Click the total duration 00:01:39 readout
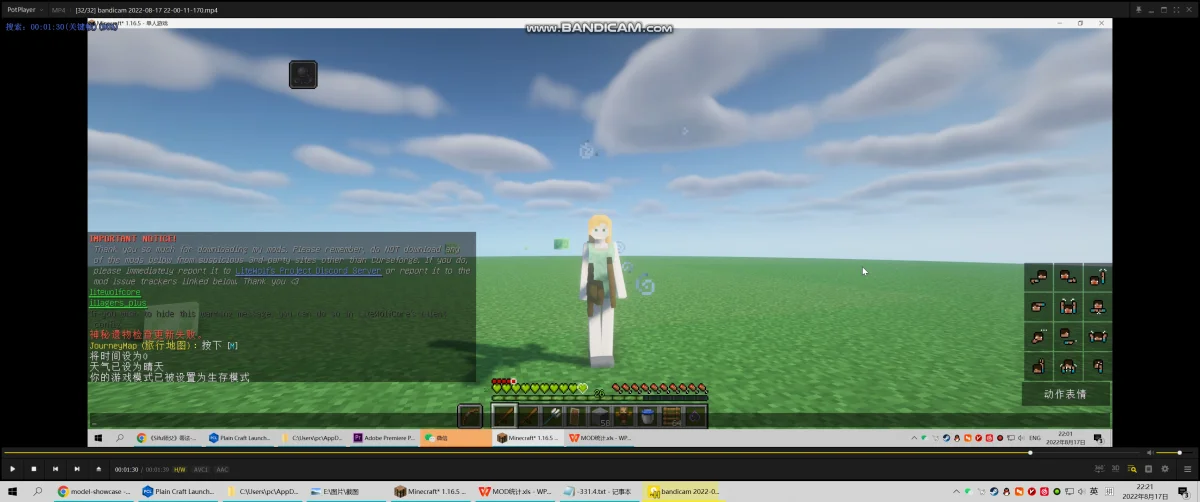 pyautogui.click(x=157, y=469)
